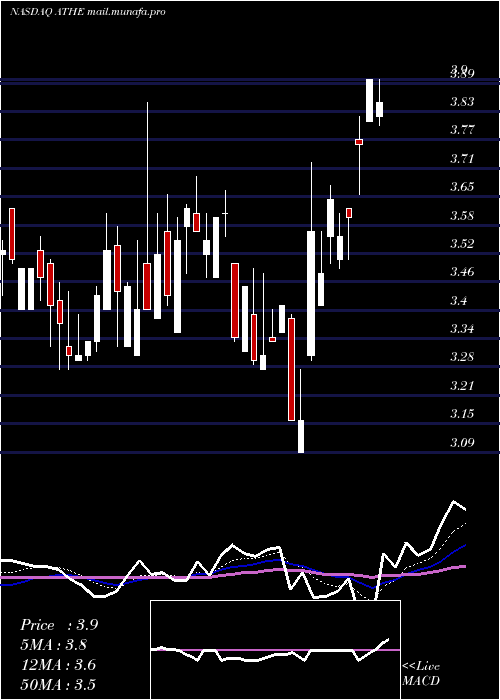Viewport: 500px width, 700px height.
Task: Click the 3.65 price axis label
Action: pos(462,187)
